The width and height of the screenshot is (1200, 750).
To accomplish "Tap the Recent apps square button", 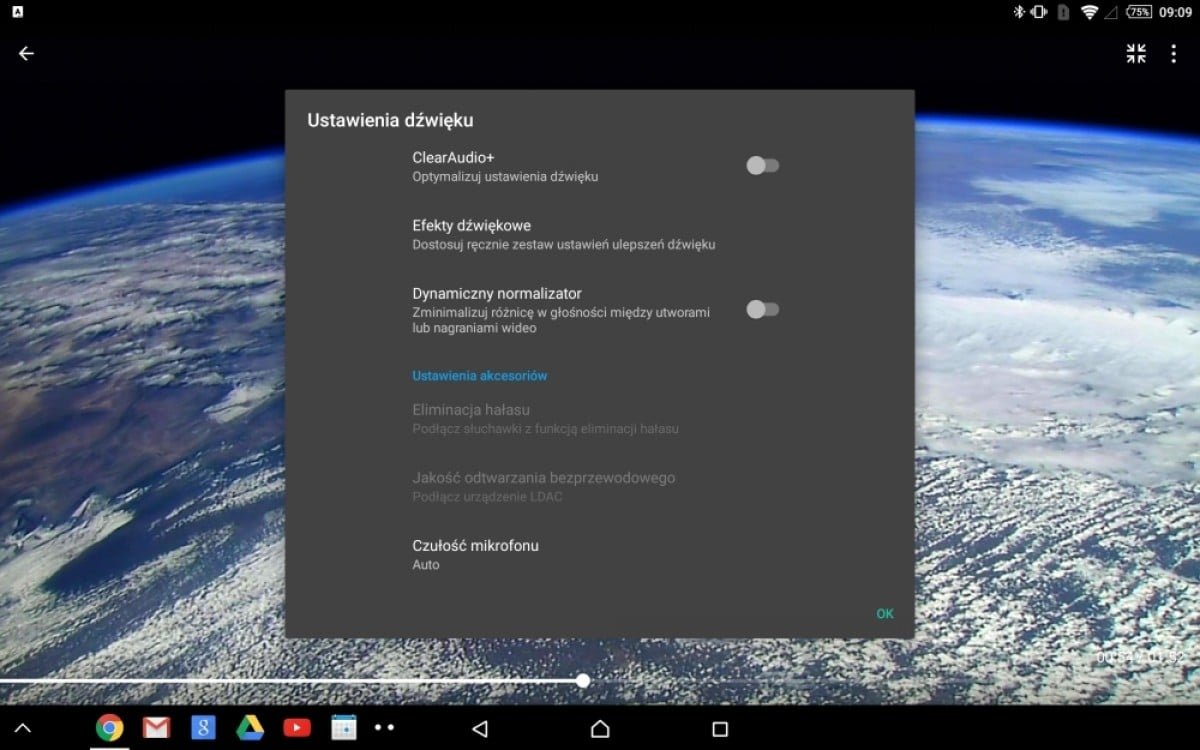I will click(x=720, y=729).
